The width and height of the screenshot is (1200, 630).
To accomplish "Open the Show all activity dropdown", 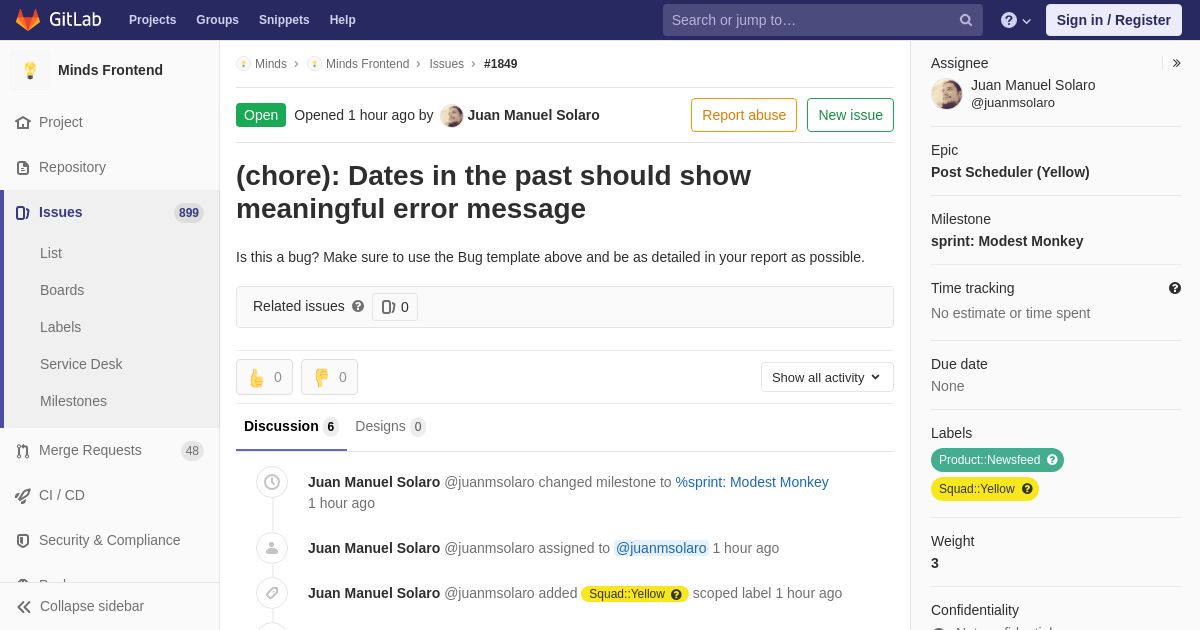I will pos(827,377).
